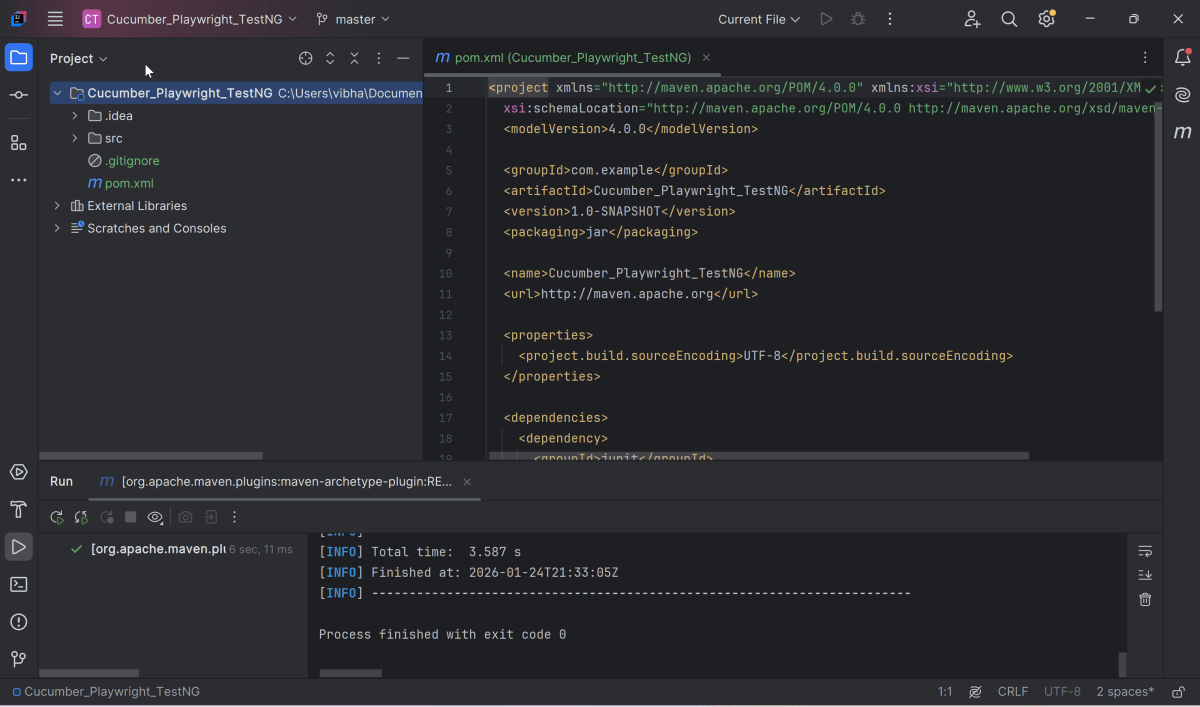The image size is (1200, 707).
Task: Click Select Opened File target icon
Action: [x=306, y=59]
